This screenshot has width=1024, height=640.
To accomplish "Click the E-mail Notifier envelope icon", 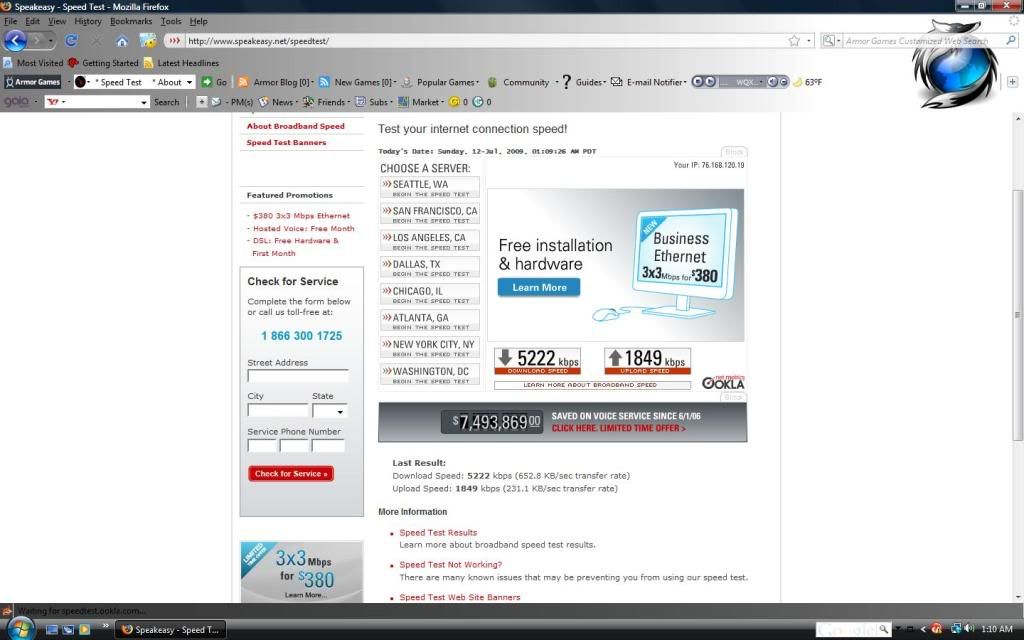I will point(616,82).
